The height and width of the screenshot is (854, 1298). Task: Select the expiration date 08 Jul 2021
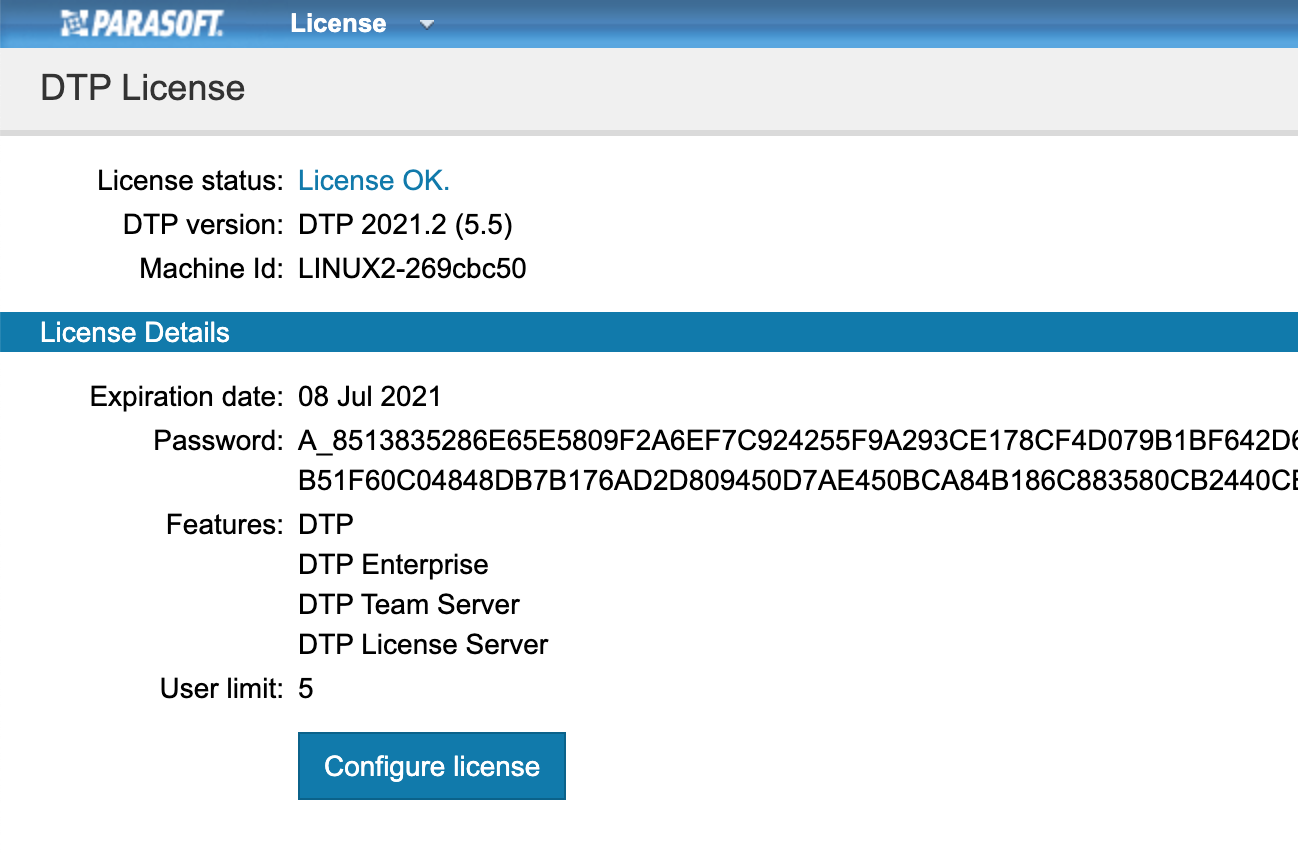coord(369,397)
